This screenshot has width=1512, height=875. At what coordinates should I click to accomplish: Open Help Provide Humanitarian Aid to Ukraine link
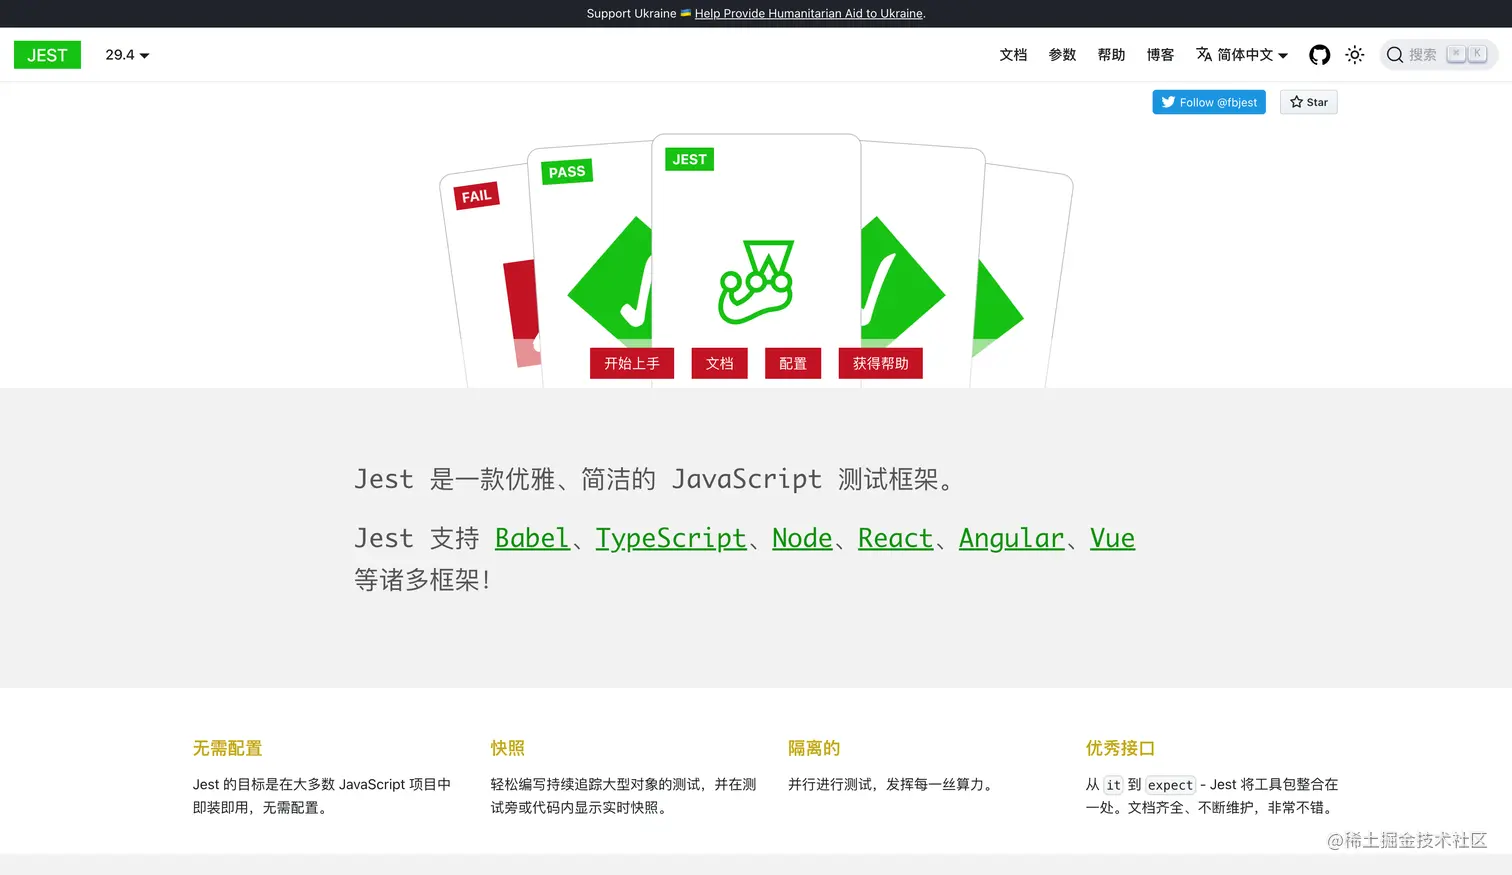pos(809,13)
